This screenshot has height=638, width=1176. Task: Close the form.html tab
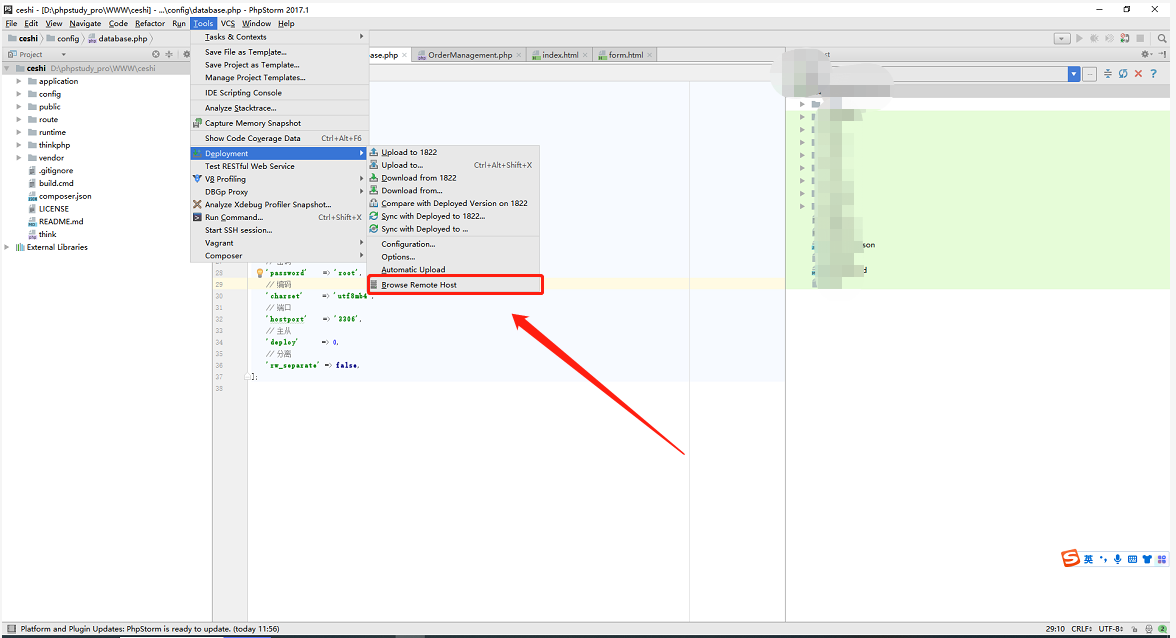[650, 55]
